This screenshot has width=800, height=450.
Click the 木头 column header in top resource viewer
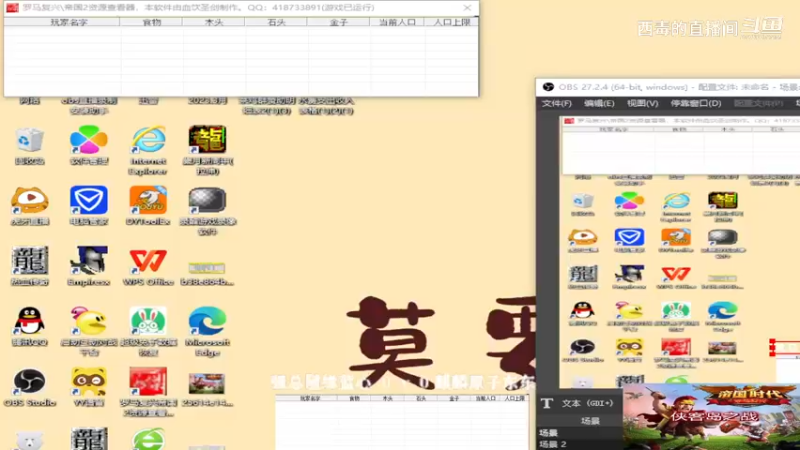tap(214, 22)
